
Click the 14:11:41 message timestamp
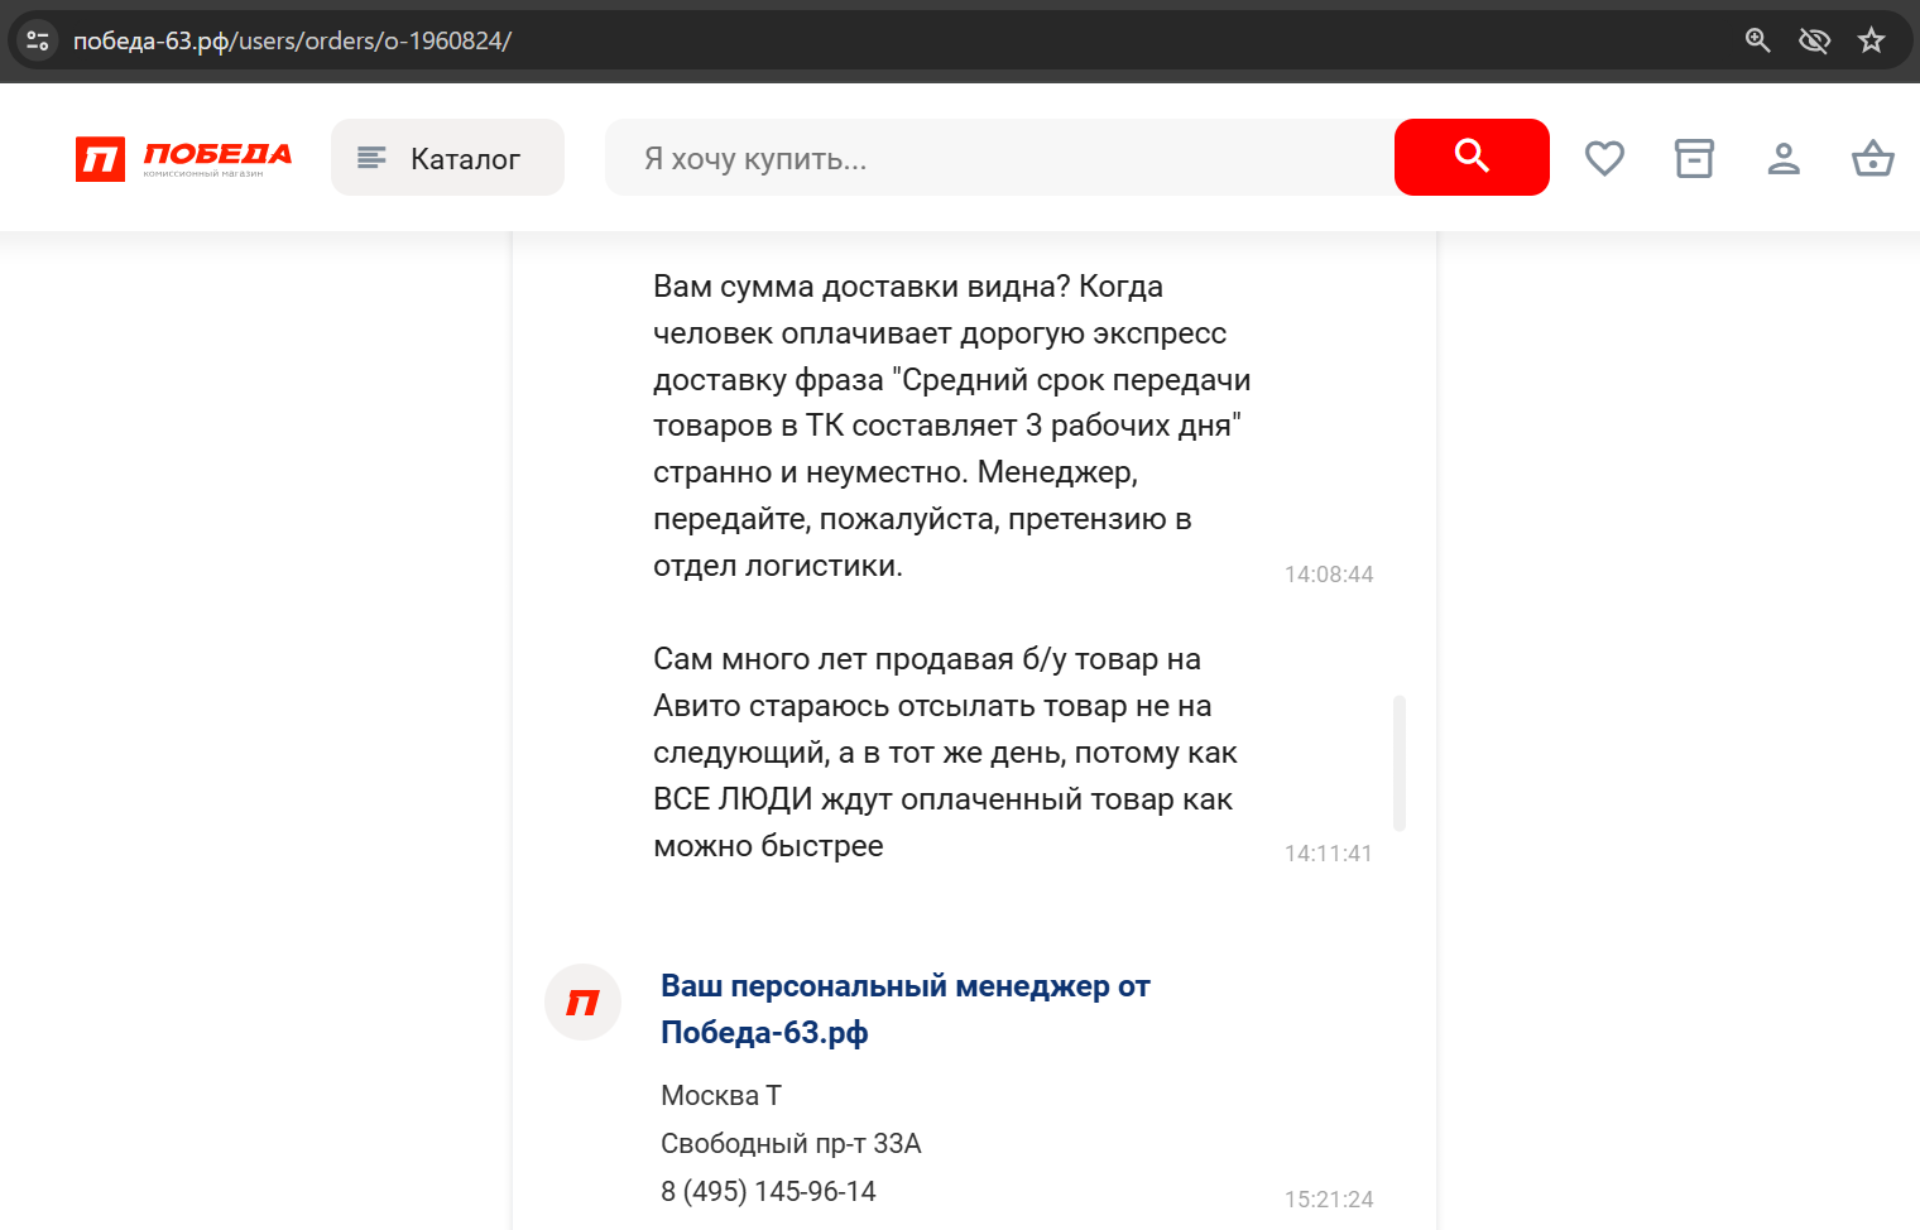pos(1328,853)
